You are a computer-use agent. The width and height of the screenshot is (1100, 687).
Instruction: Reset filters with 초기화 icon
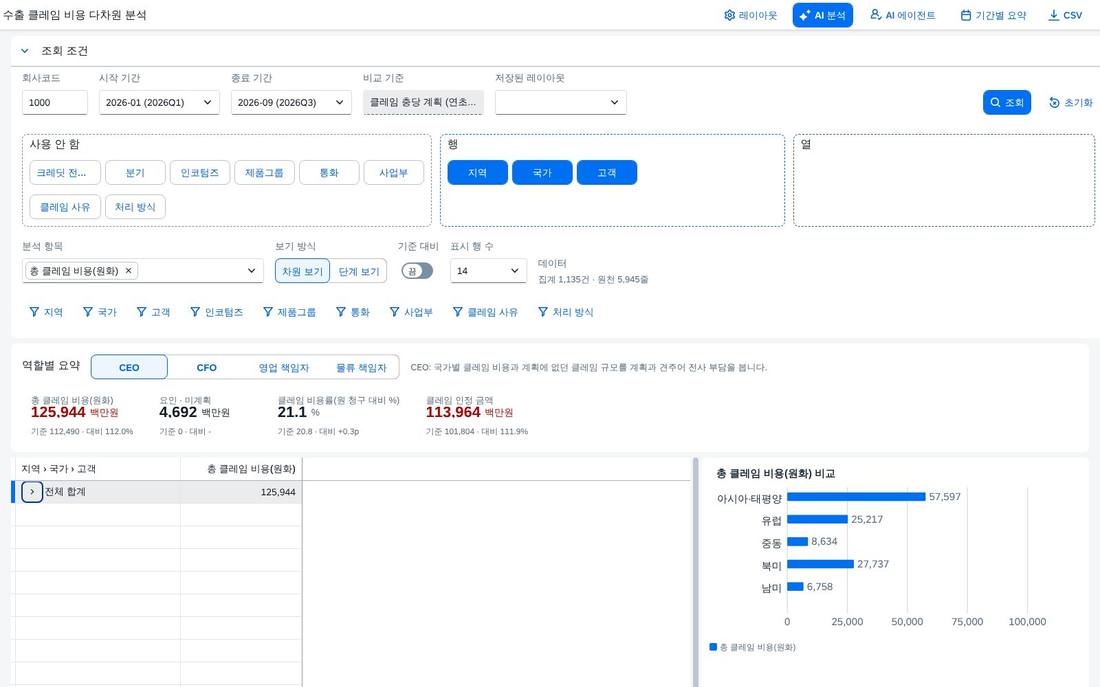[x=1071, y=102]
